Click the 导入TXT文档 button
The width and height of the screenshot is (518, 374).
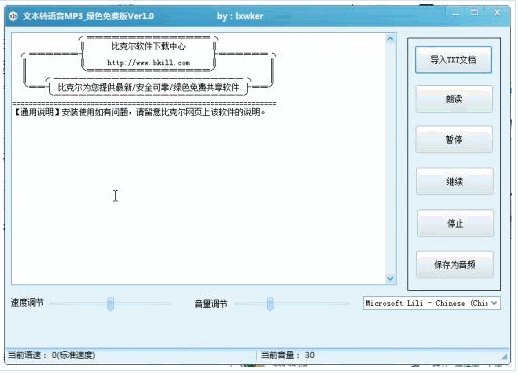453,60
